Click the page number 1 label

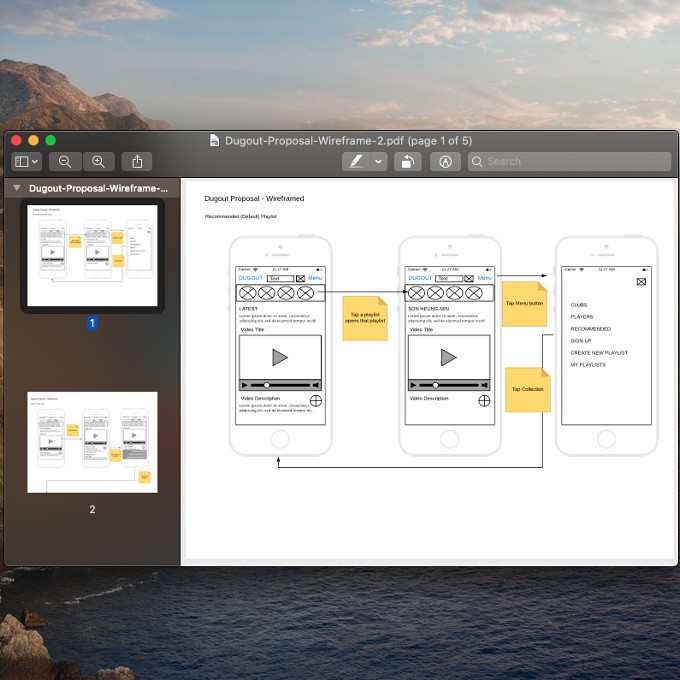pyautogui.click(x=92, y=323)
